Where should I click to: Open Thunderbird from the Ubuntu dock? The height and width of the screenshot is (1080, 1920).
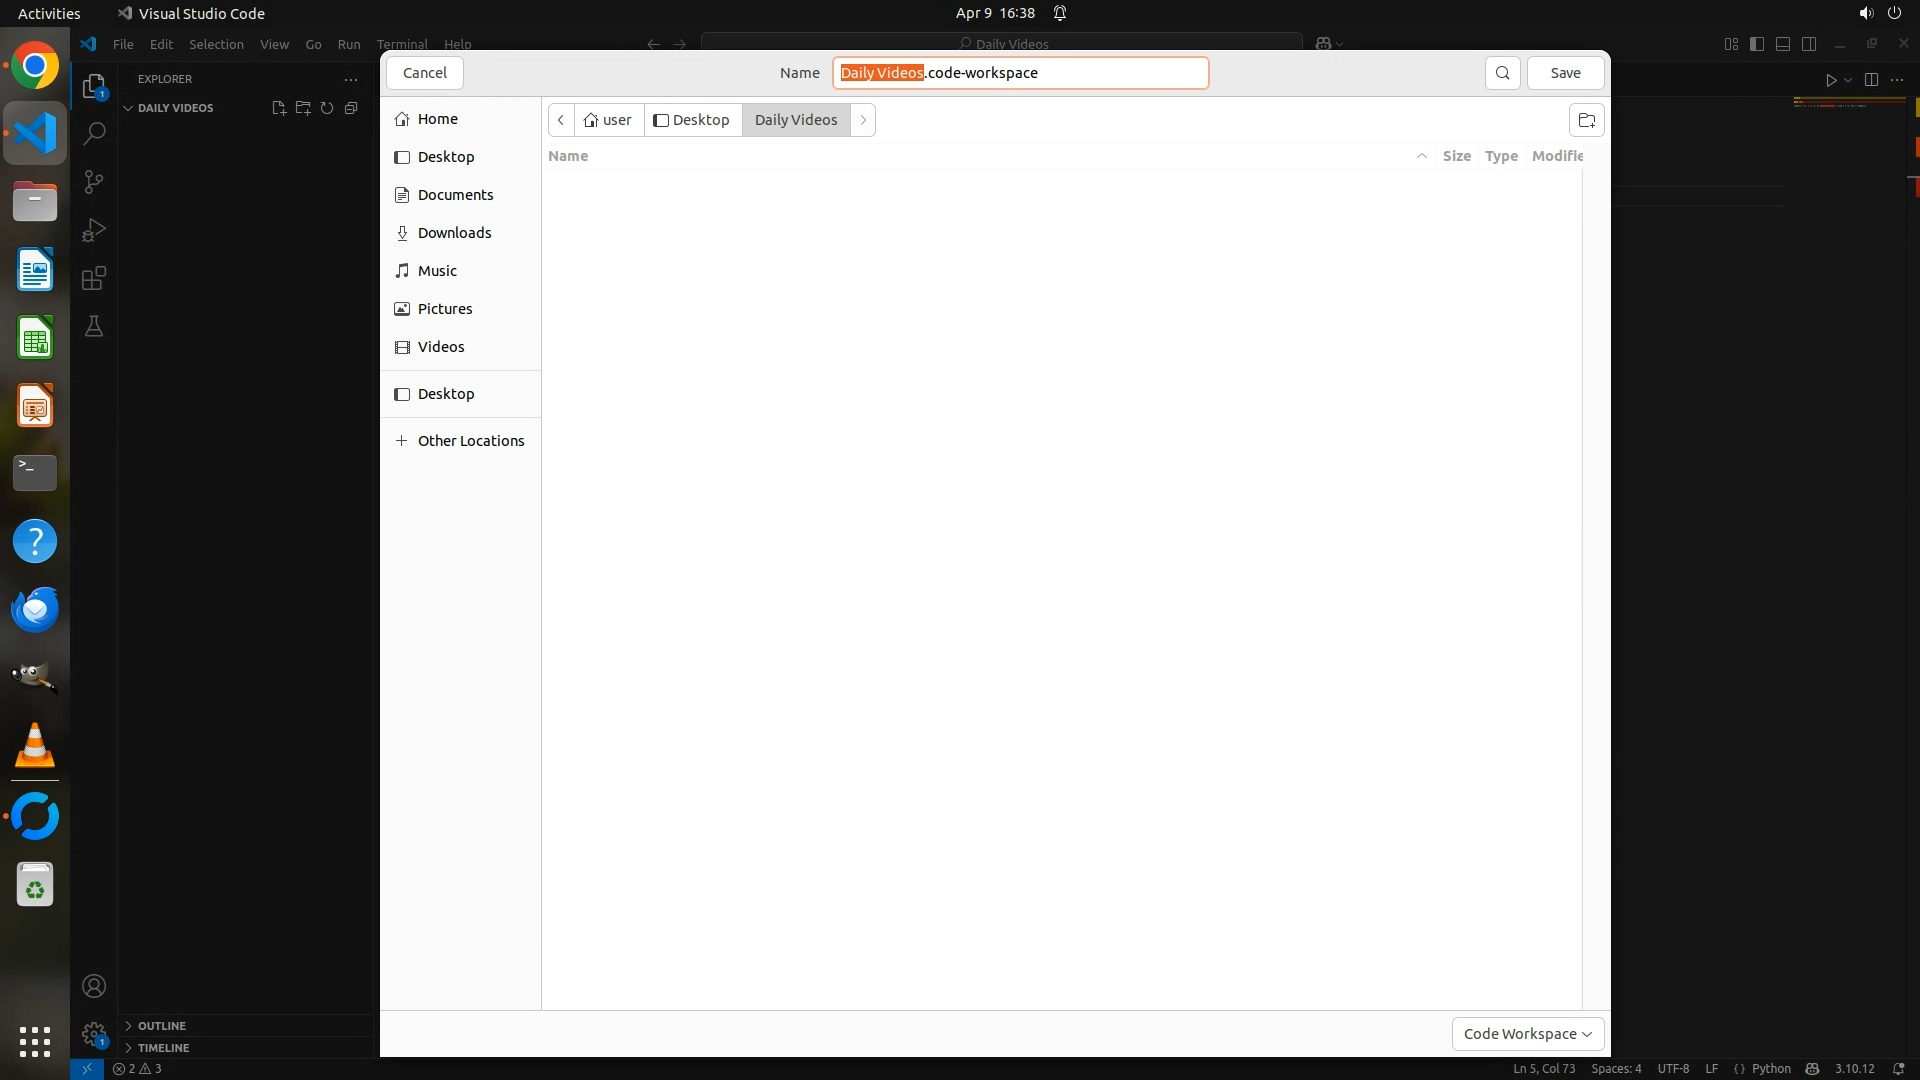tap(35, 609)
